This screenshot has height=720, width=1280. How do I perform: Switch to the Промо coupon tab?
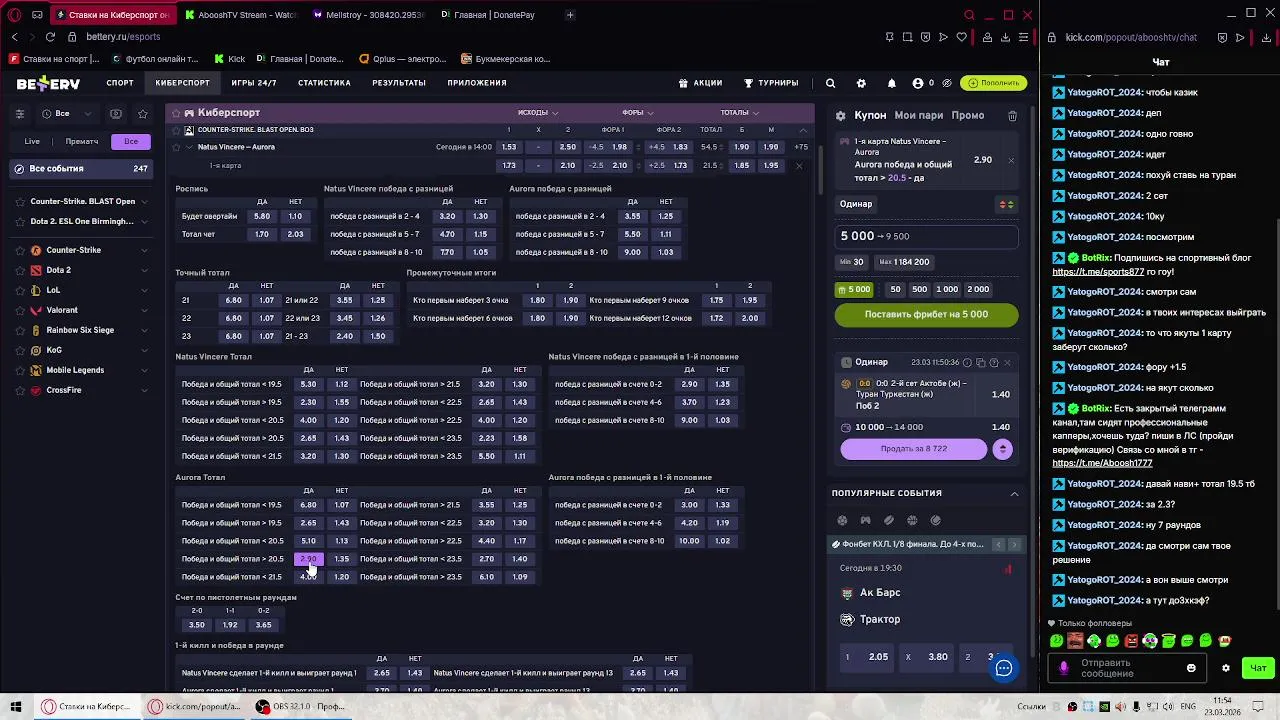(x=968, y=116)
